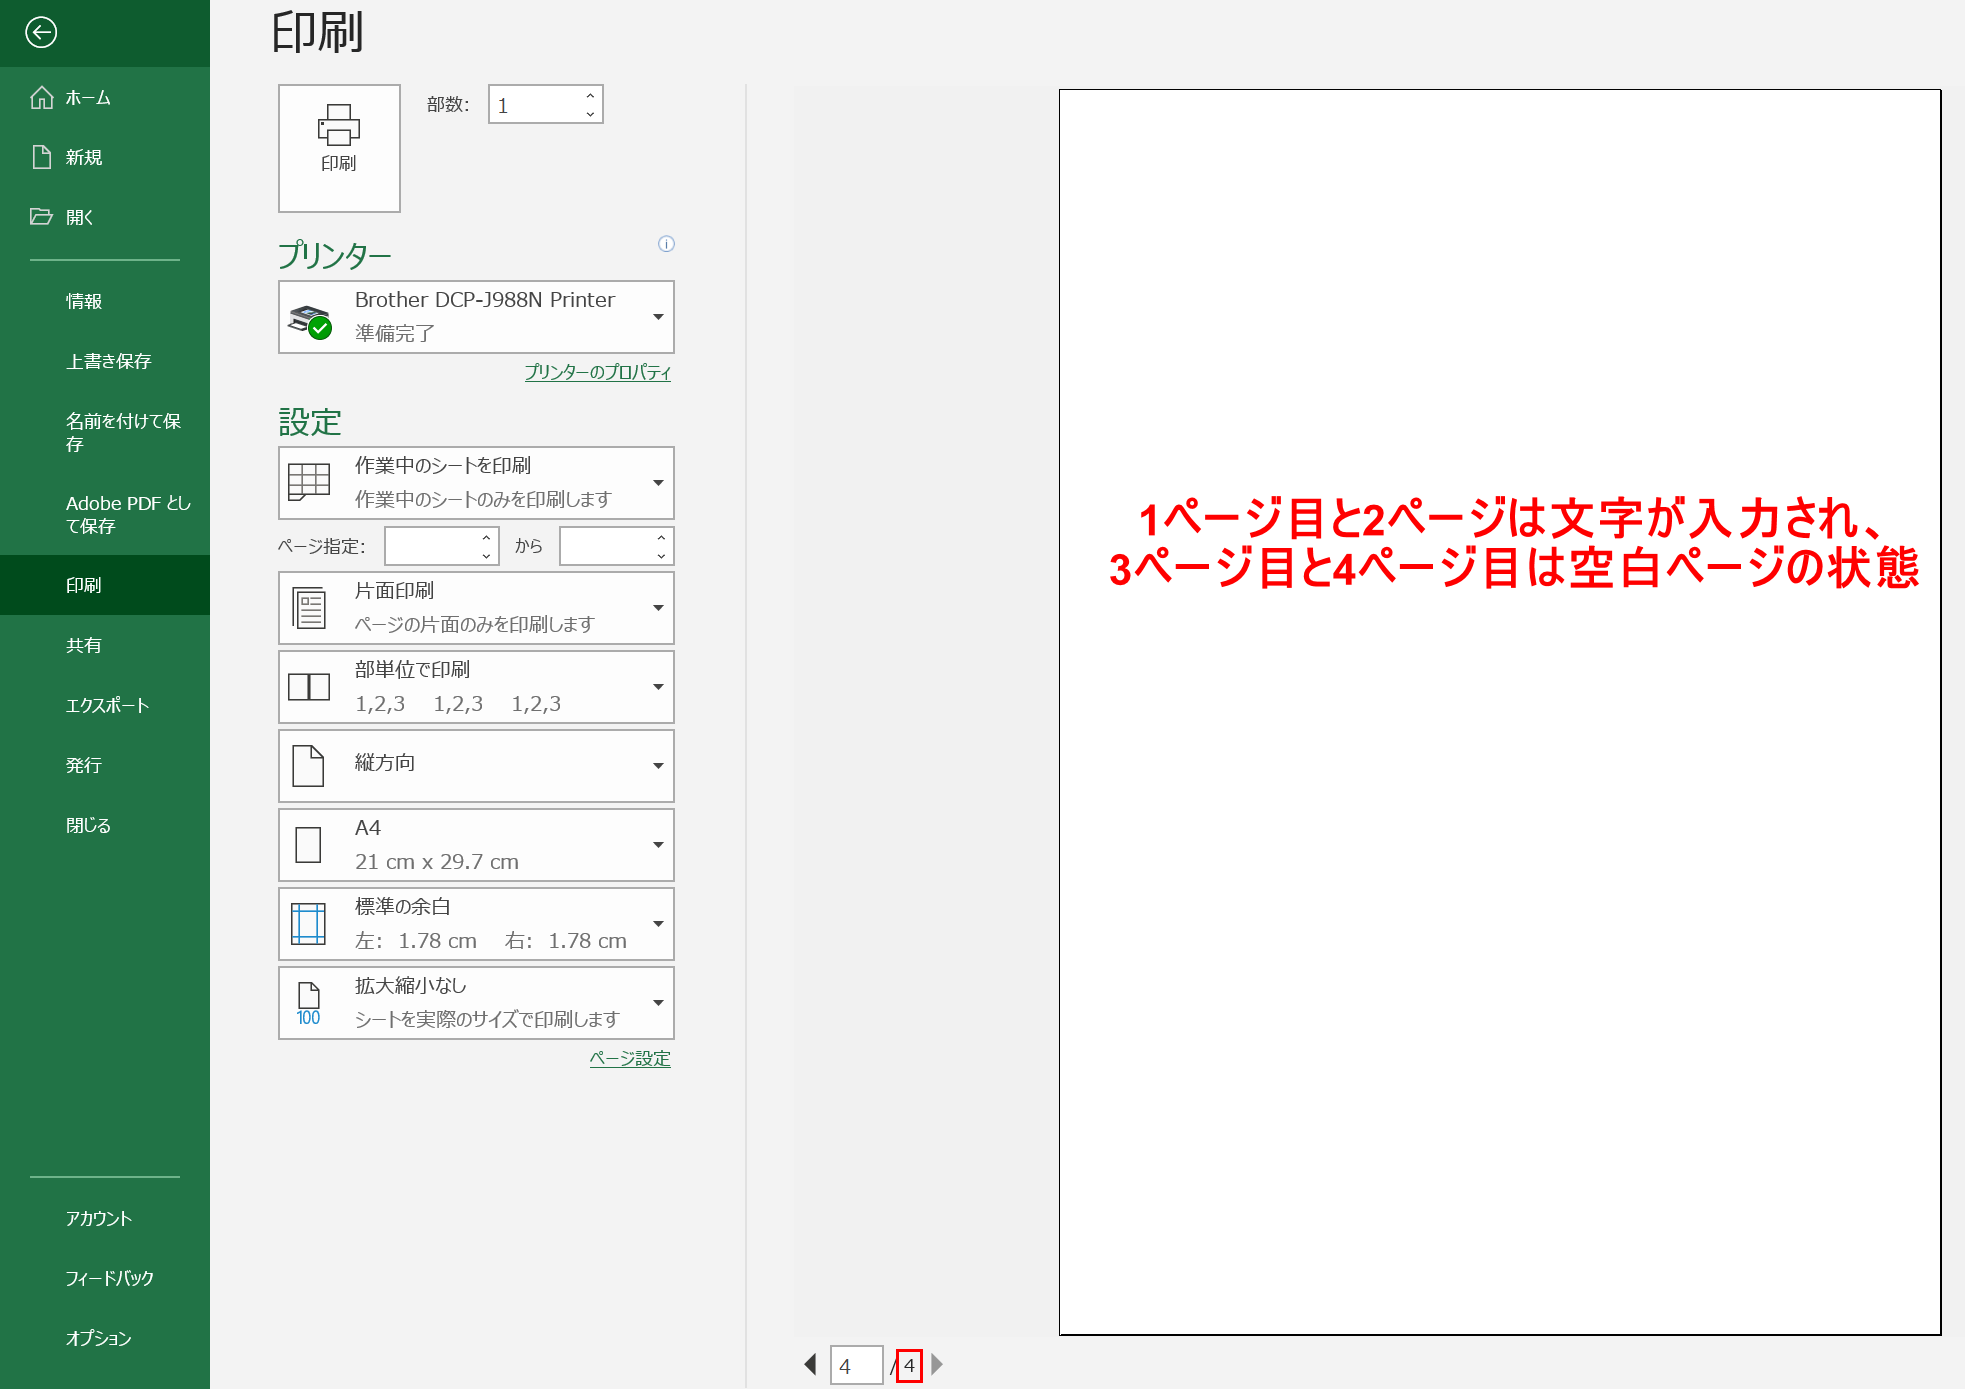Expand the 作業中のシートを印刷 dropdown
Screen dimensions: 1965x1389
(x=659, y=478)
